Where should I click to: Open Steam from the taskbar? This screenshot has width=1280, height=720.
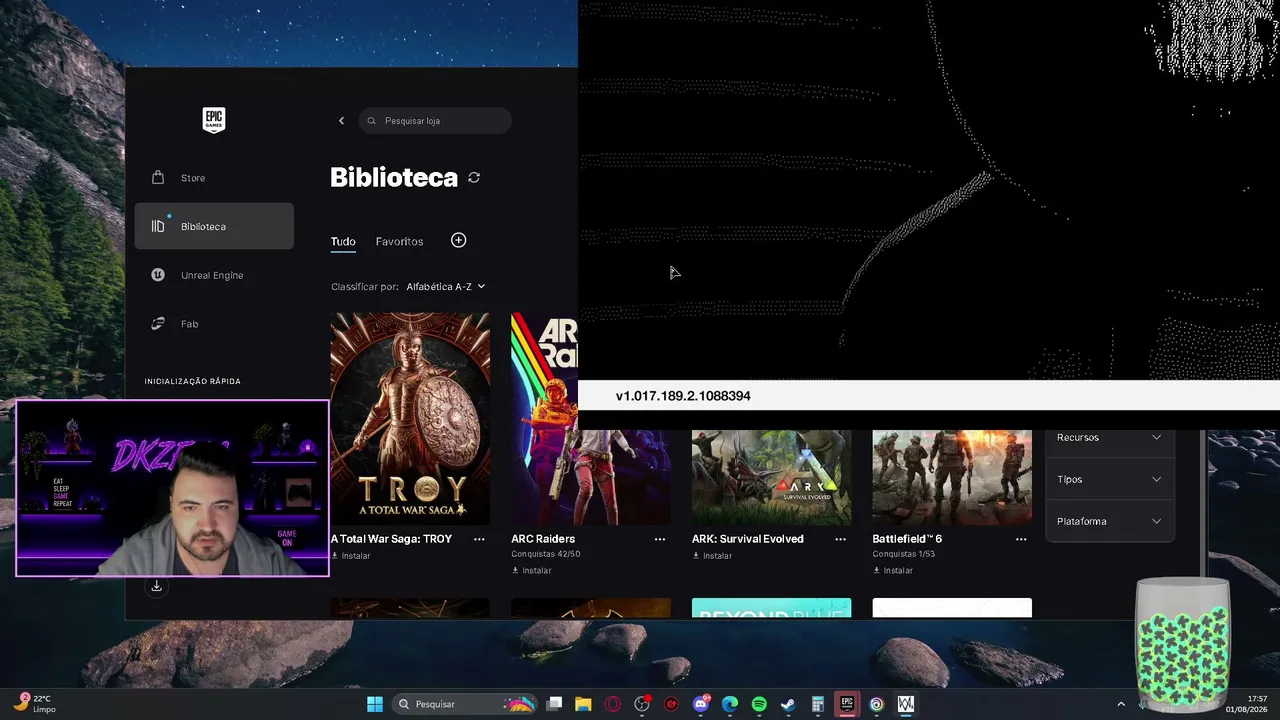(788, 704)
